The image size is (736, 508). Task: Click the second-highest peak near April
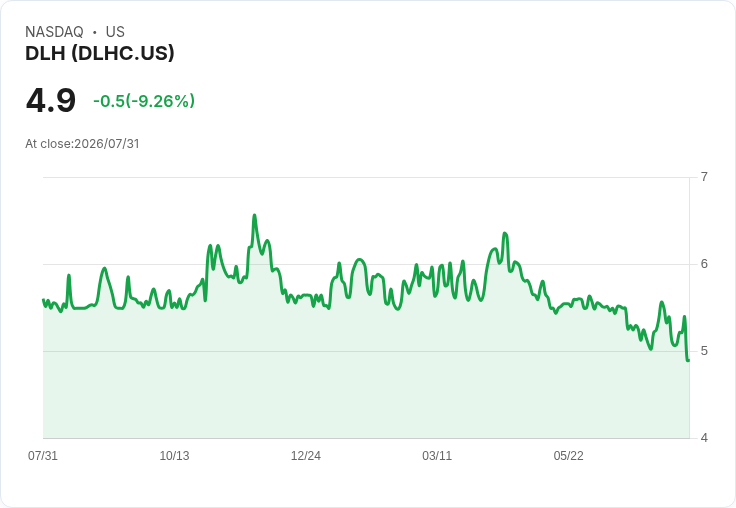tap(505, 233)
